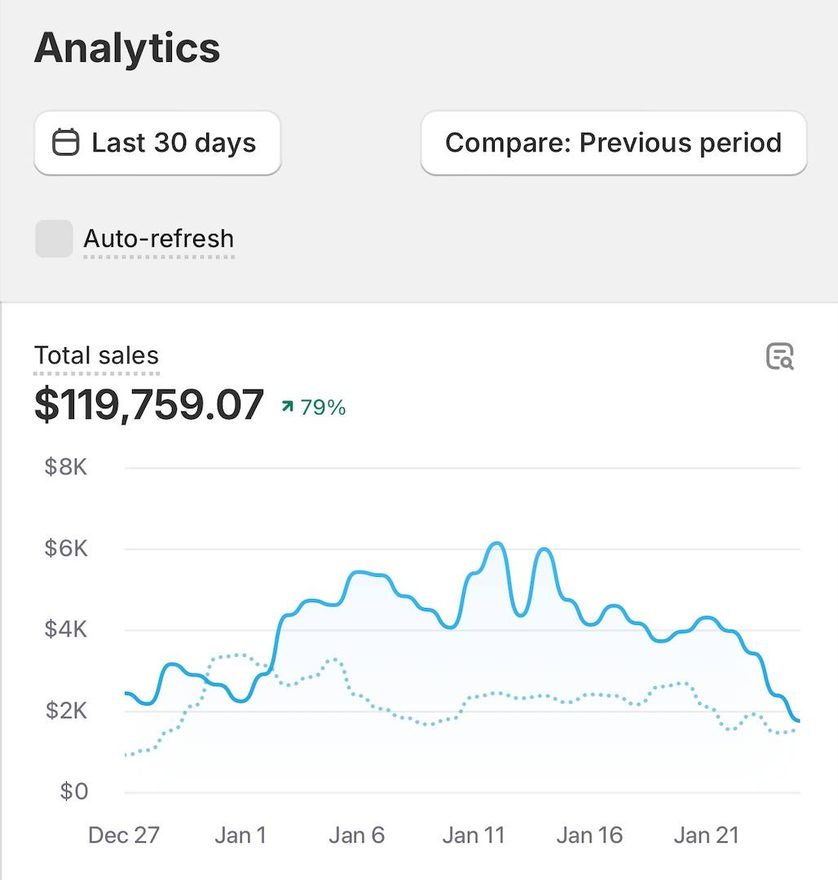Select the Jan 6 date label
This screenshot has height=880, width=838.
pos(356,835)
